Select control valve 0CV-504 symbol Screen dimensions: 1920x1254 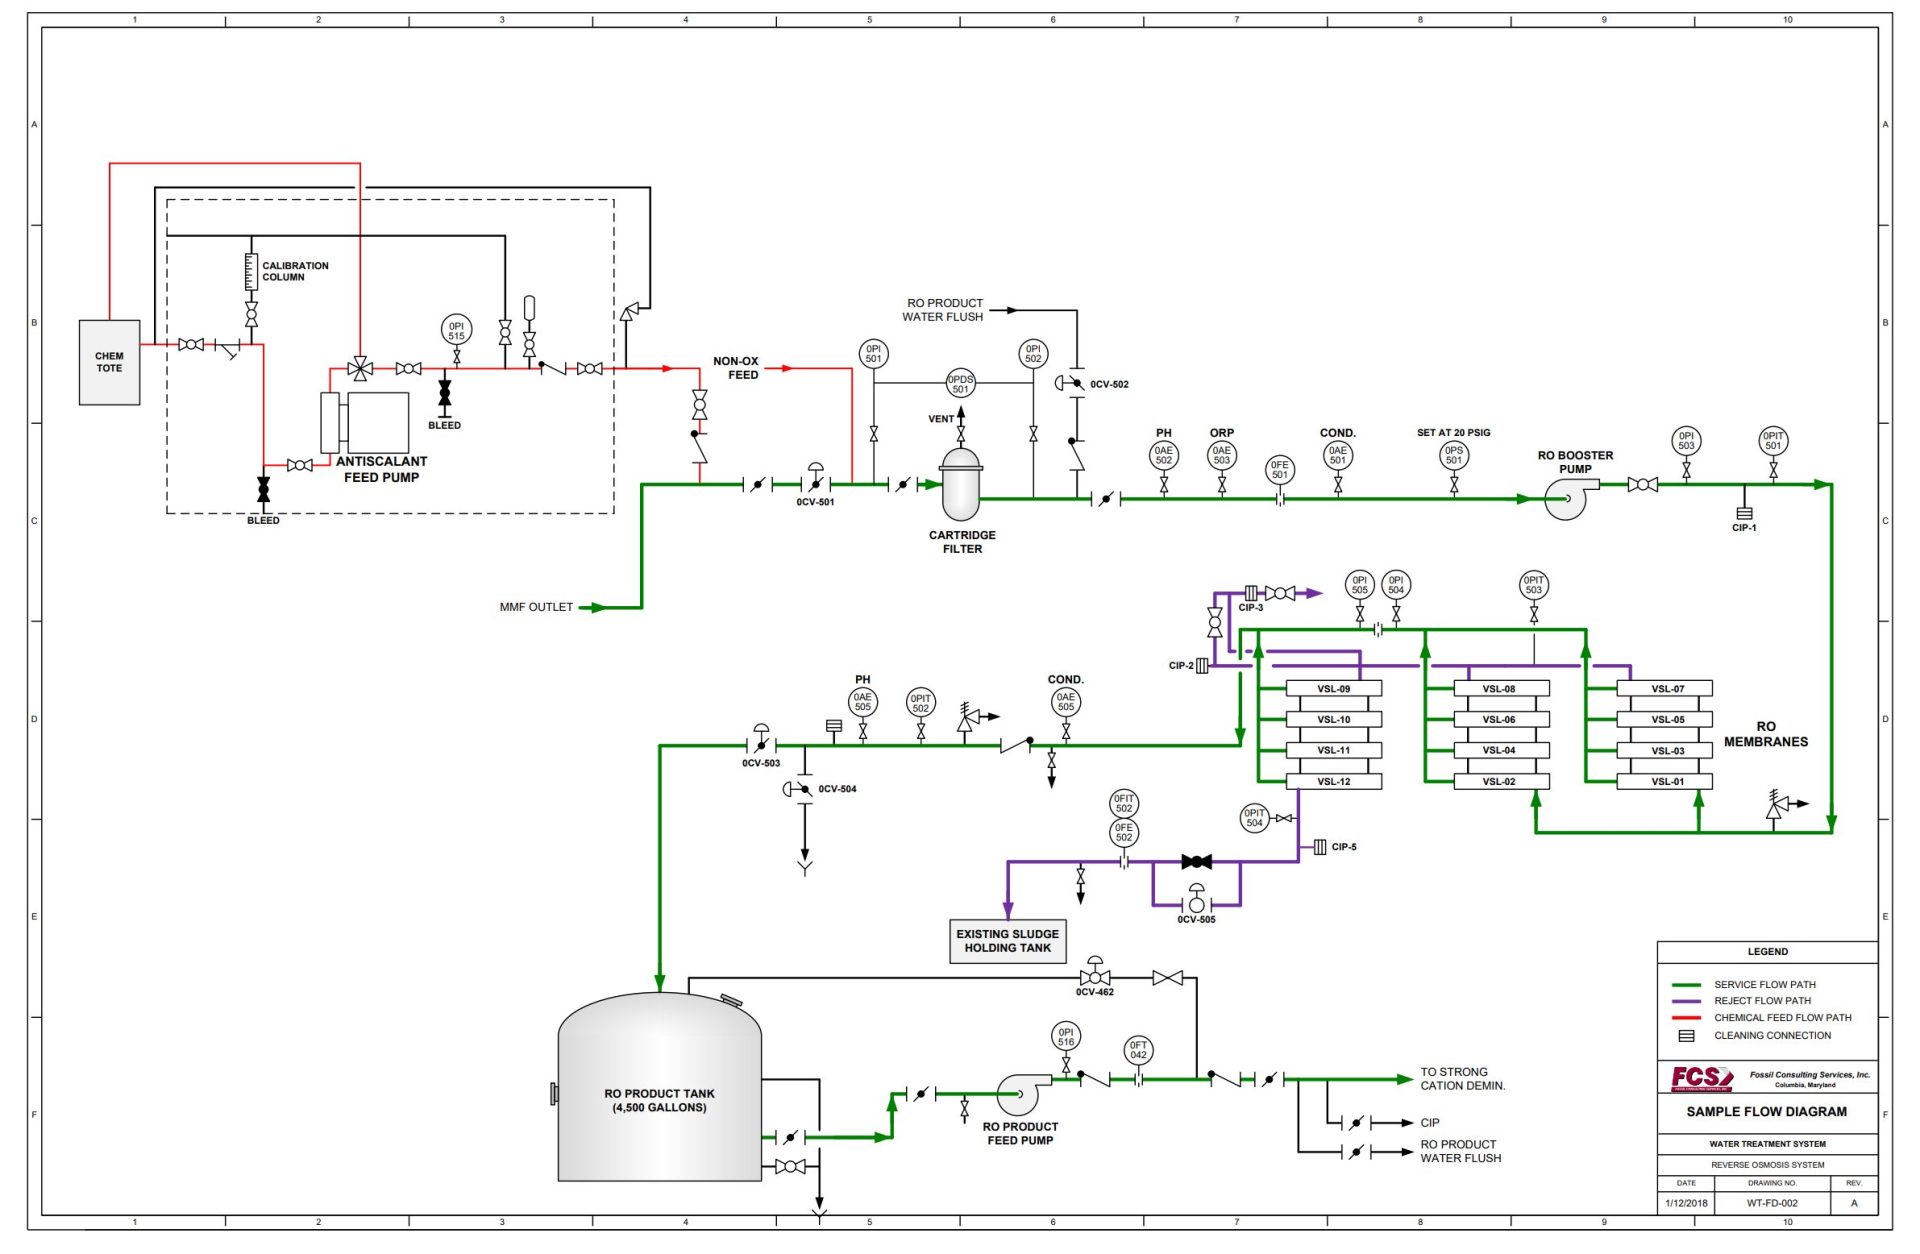coord(798,789)
